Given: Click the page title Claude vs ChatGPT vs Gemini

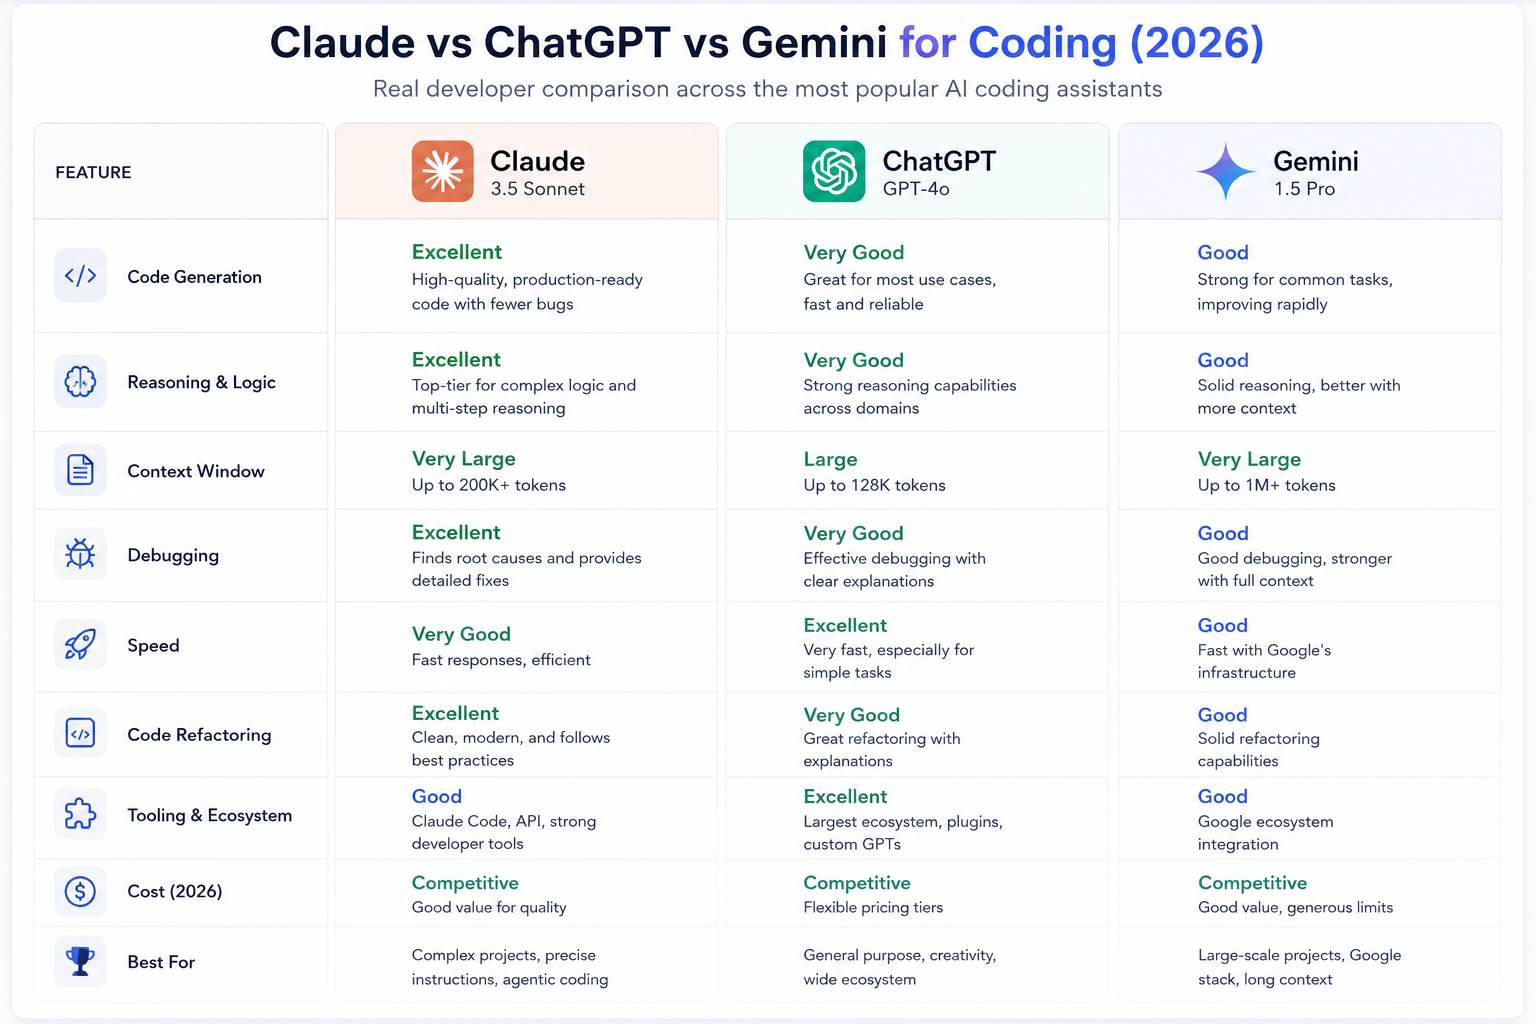Looking at the screenshot, I should click(578, 42).
